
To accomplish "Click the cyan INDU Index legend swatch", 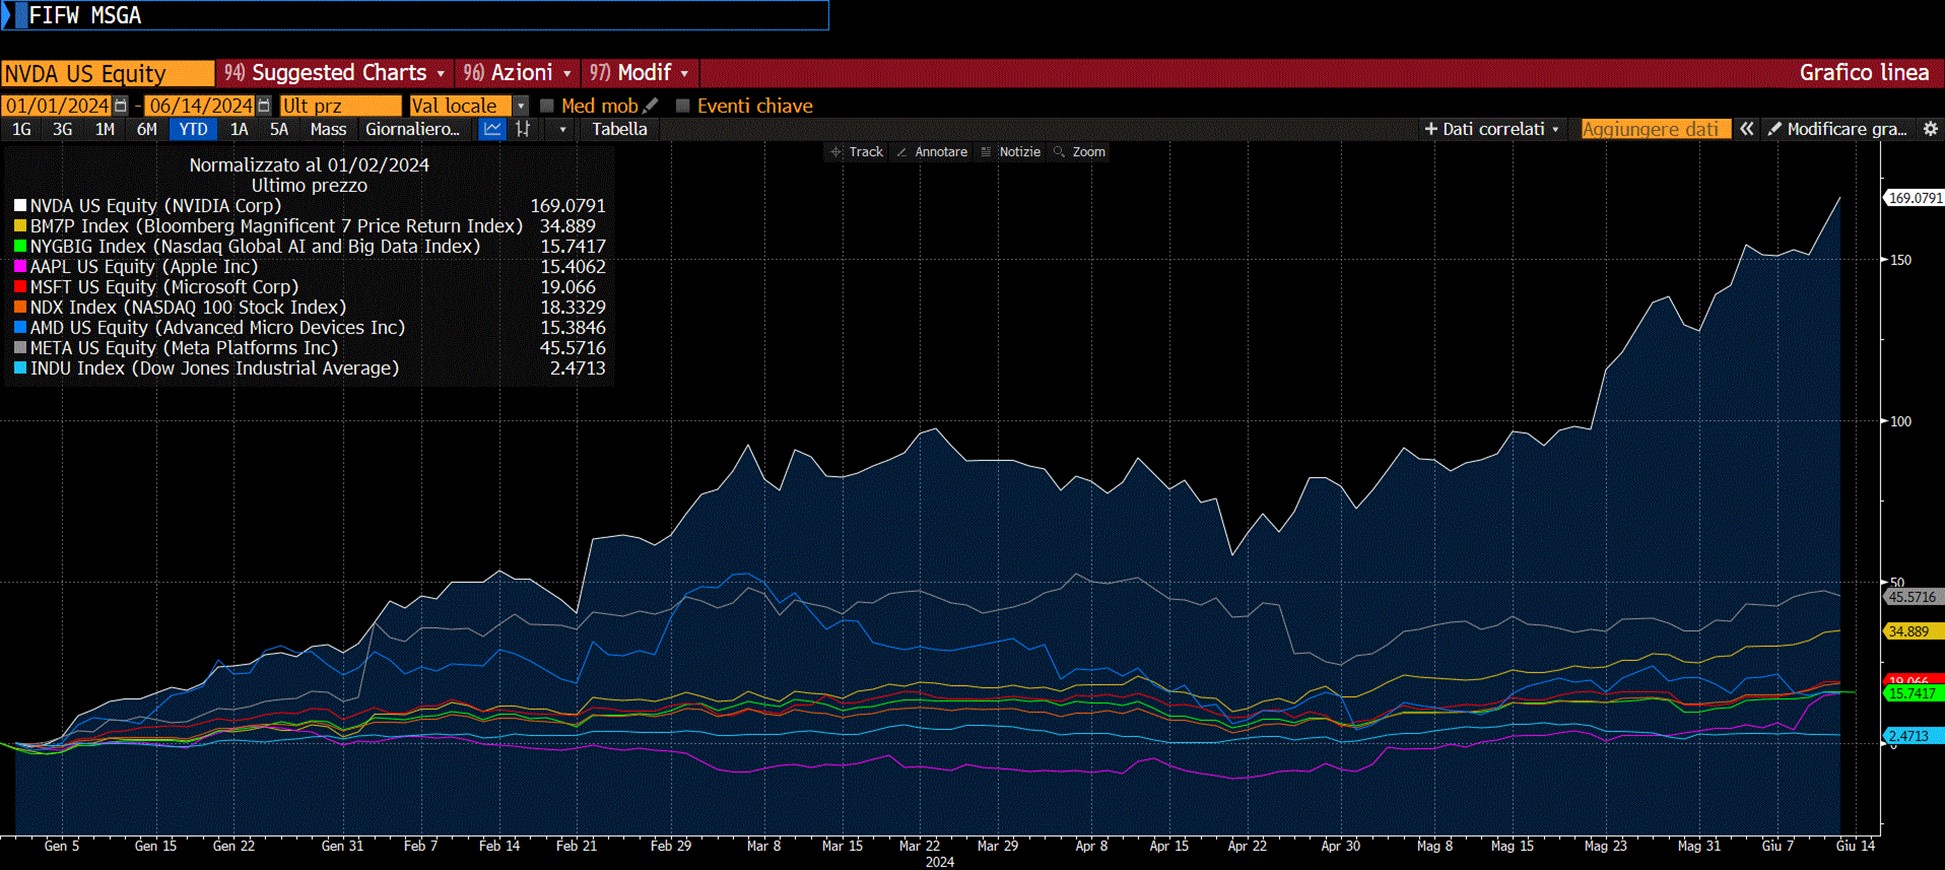I will click(x=20, y=368).
